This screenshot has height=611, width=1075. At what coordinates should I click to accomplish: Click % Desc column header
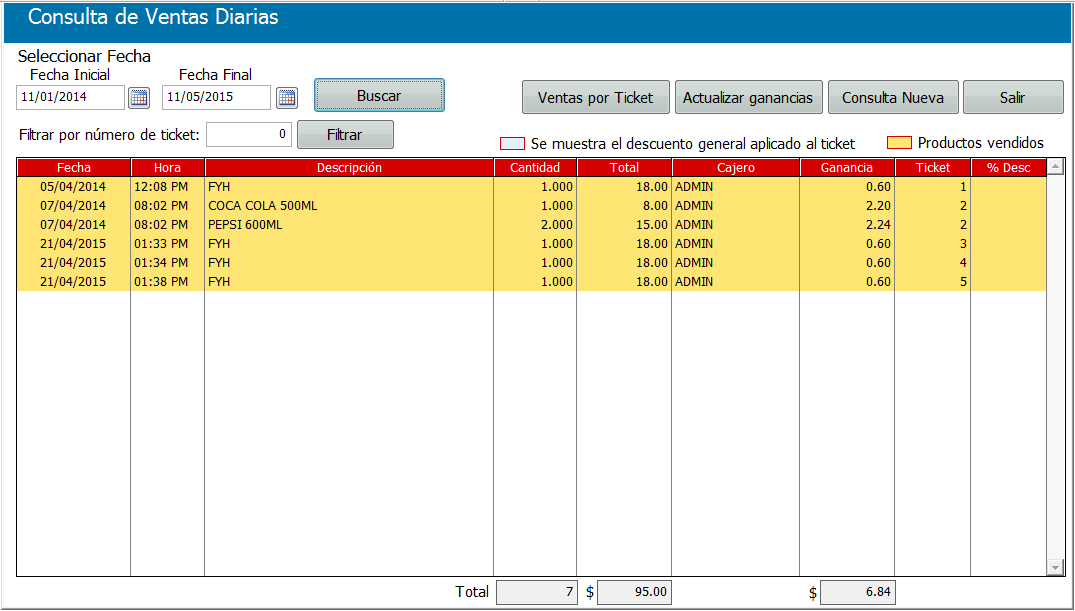point(1008,167)
